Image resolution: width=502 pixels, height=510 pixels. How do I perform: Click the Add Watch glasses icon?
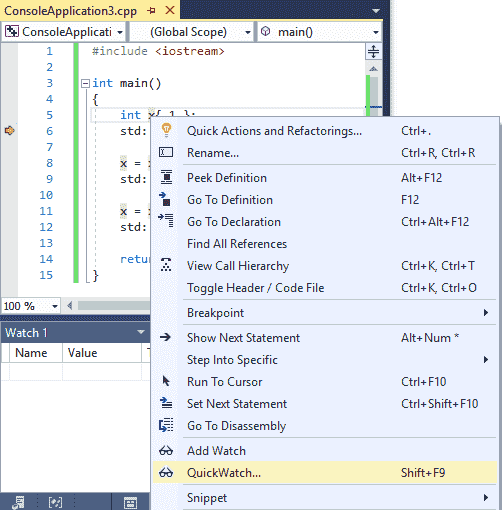(x=166, y=451)
